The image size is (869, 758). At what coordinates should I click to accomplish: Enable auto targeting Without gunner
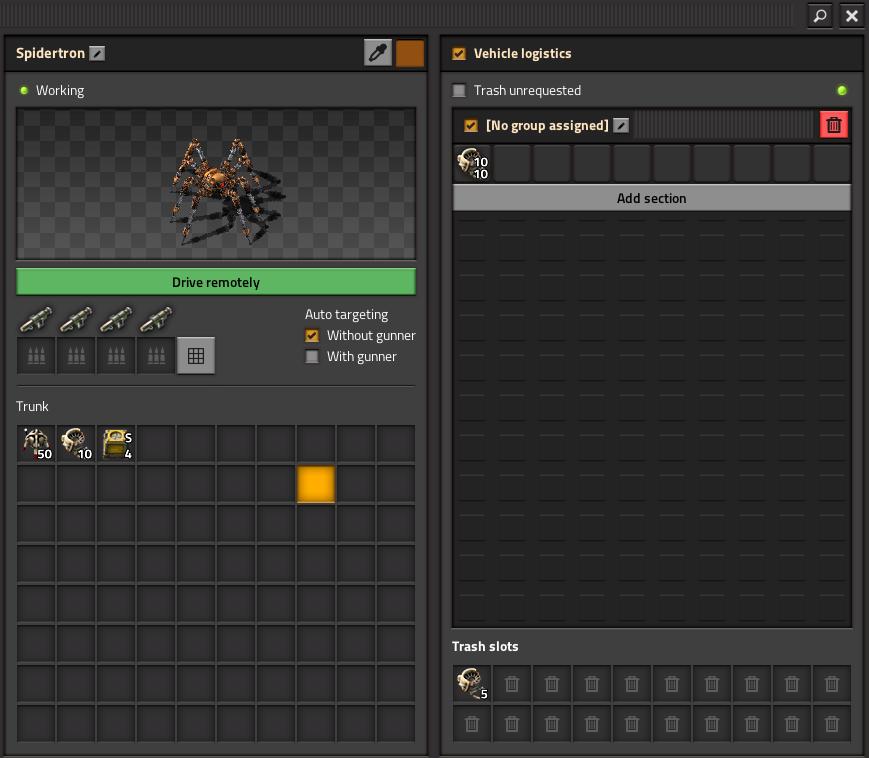312,336
